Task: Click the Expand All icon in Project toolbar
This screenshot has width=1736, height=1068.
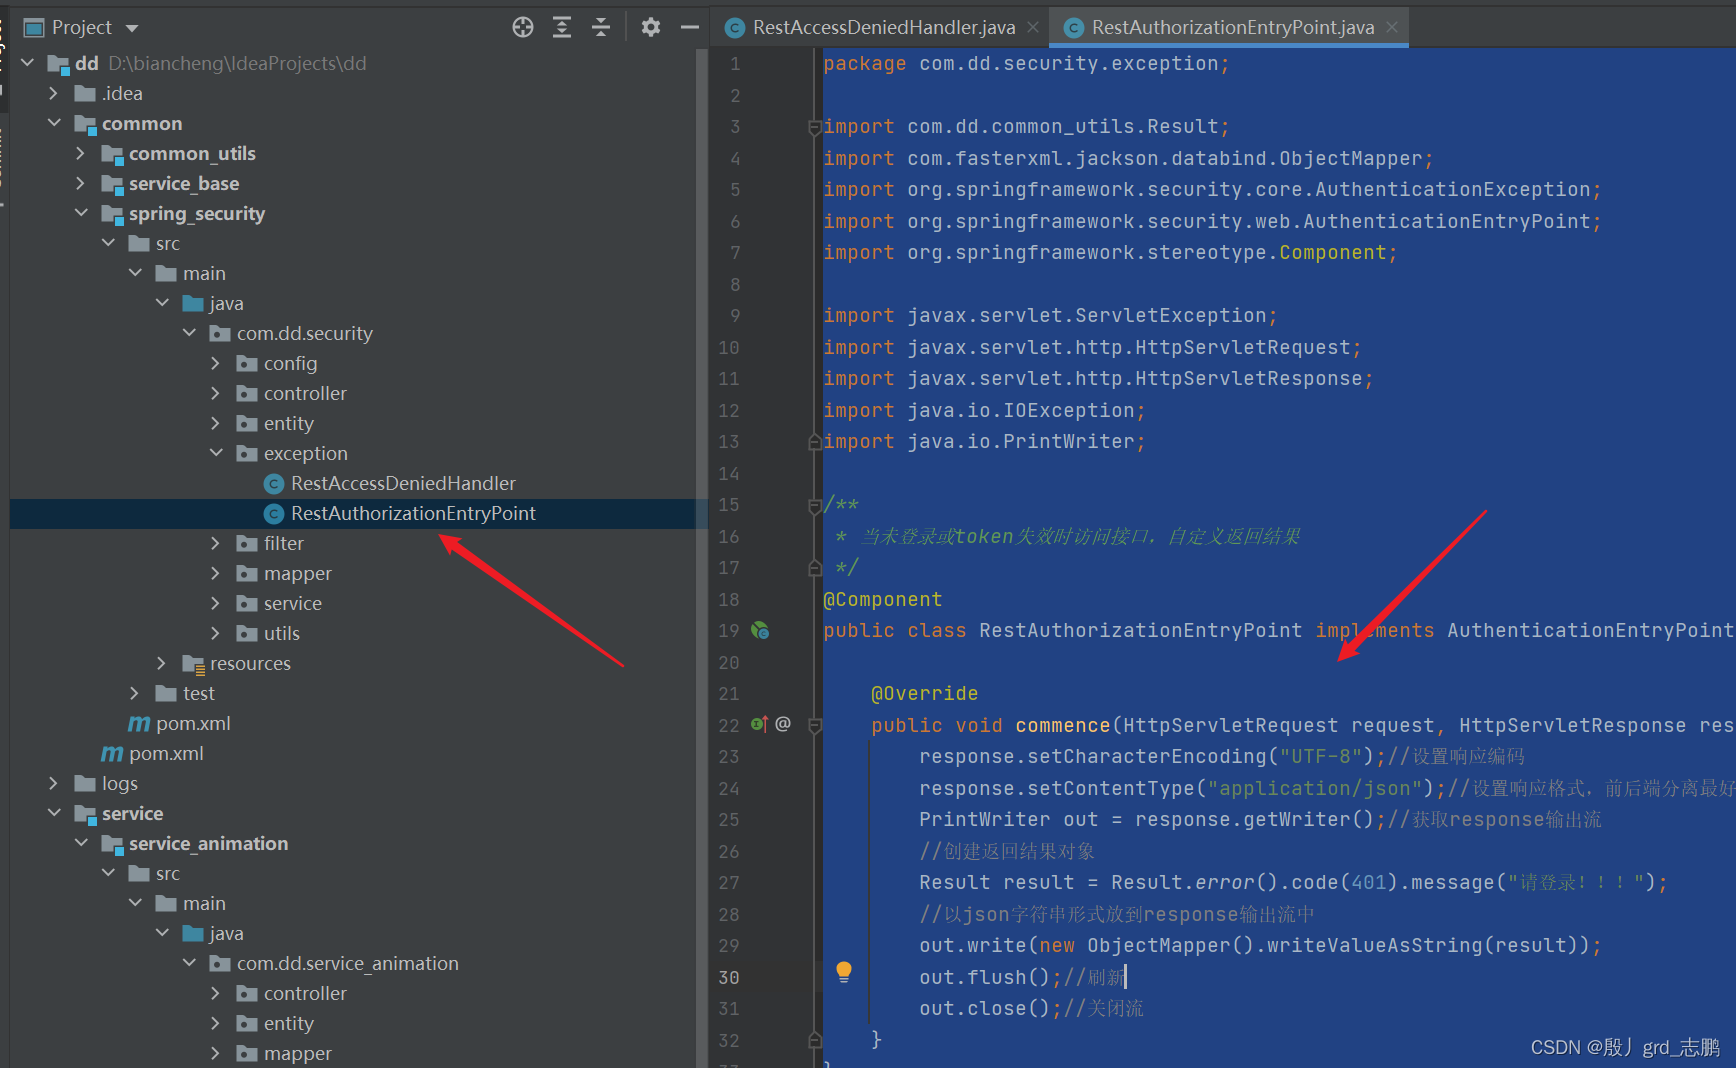Action: (x=562, y=27)
